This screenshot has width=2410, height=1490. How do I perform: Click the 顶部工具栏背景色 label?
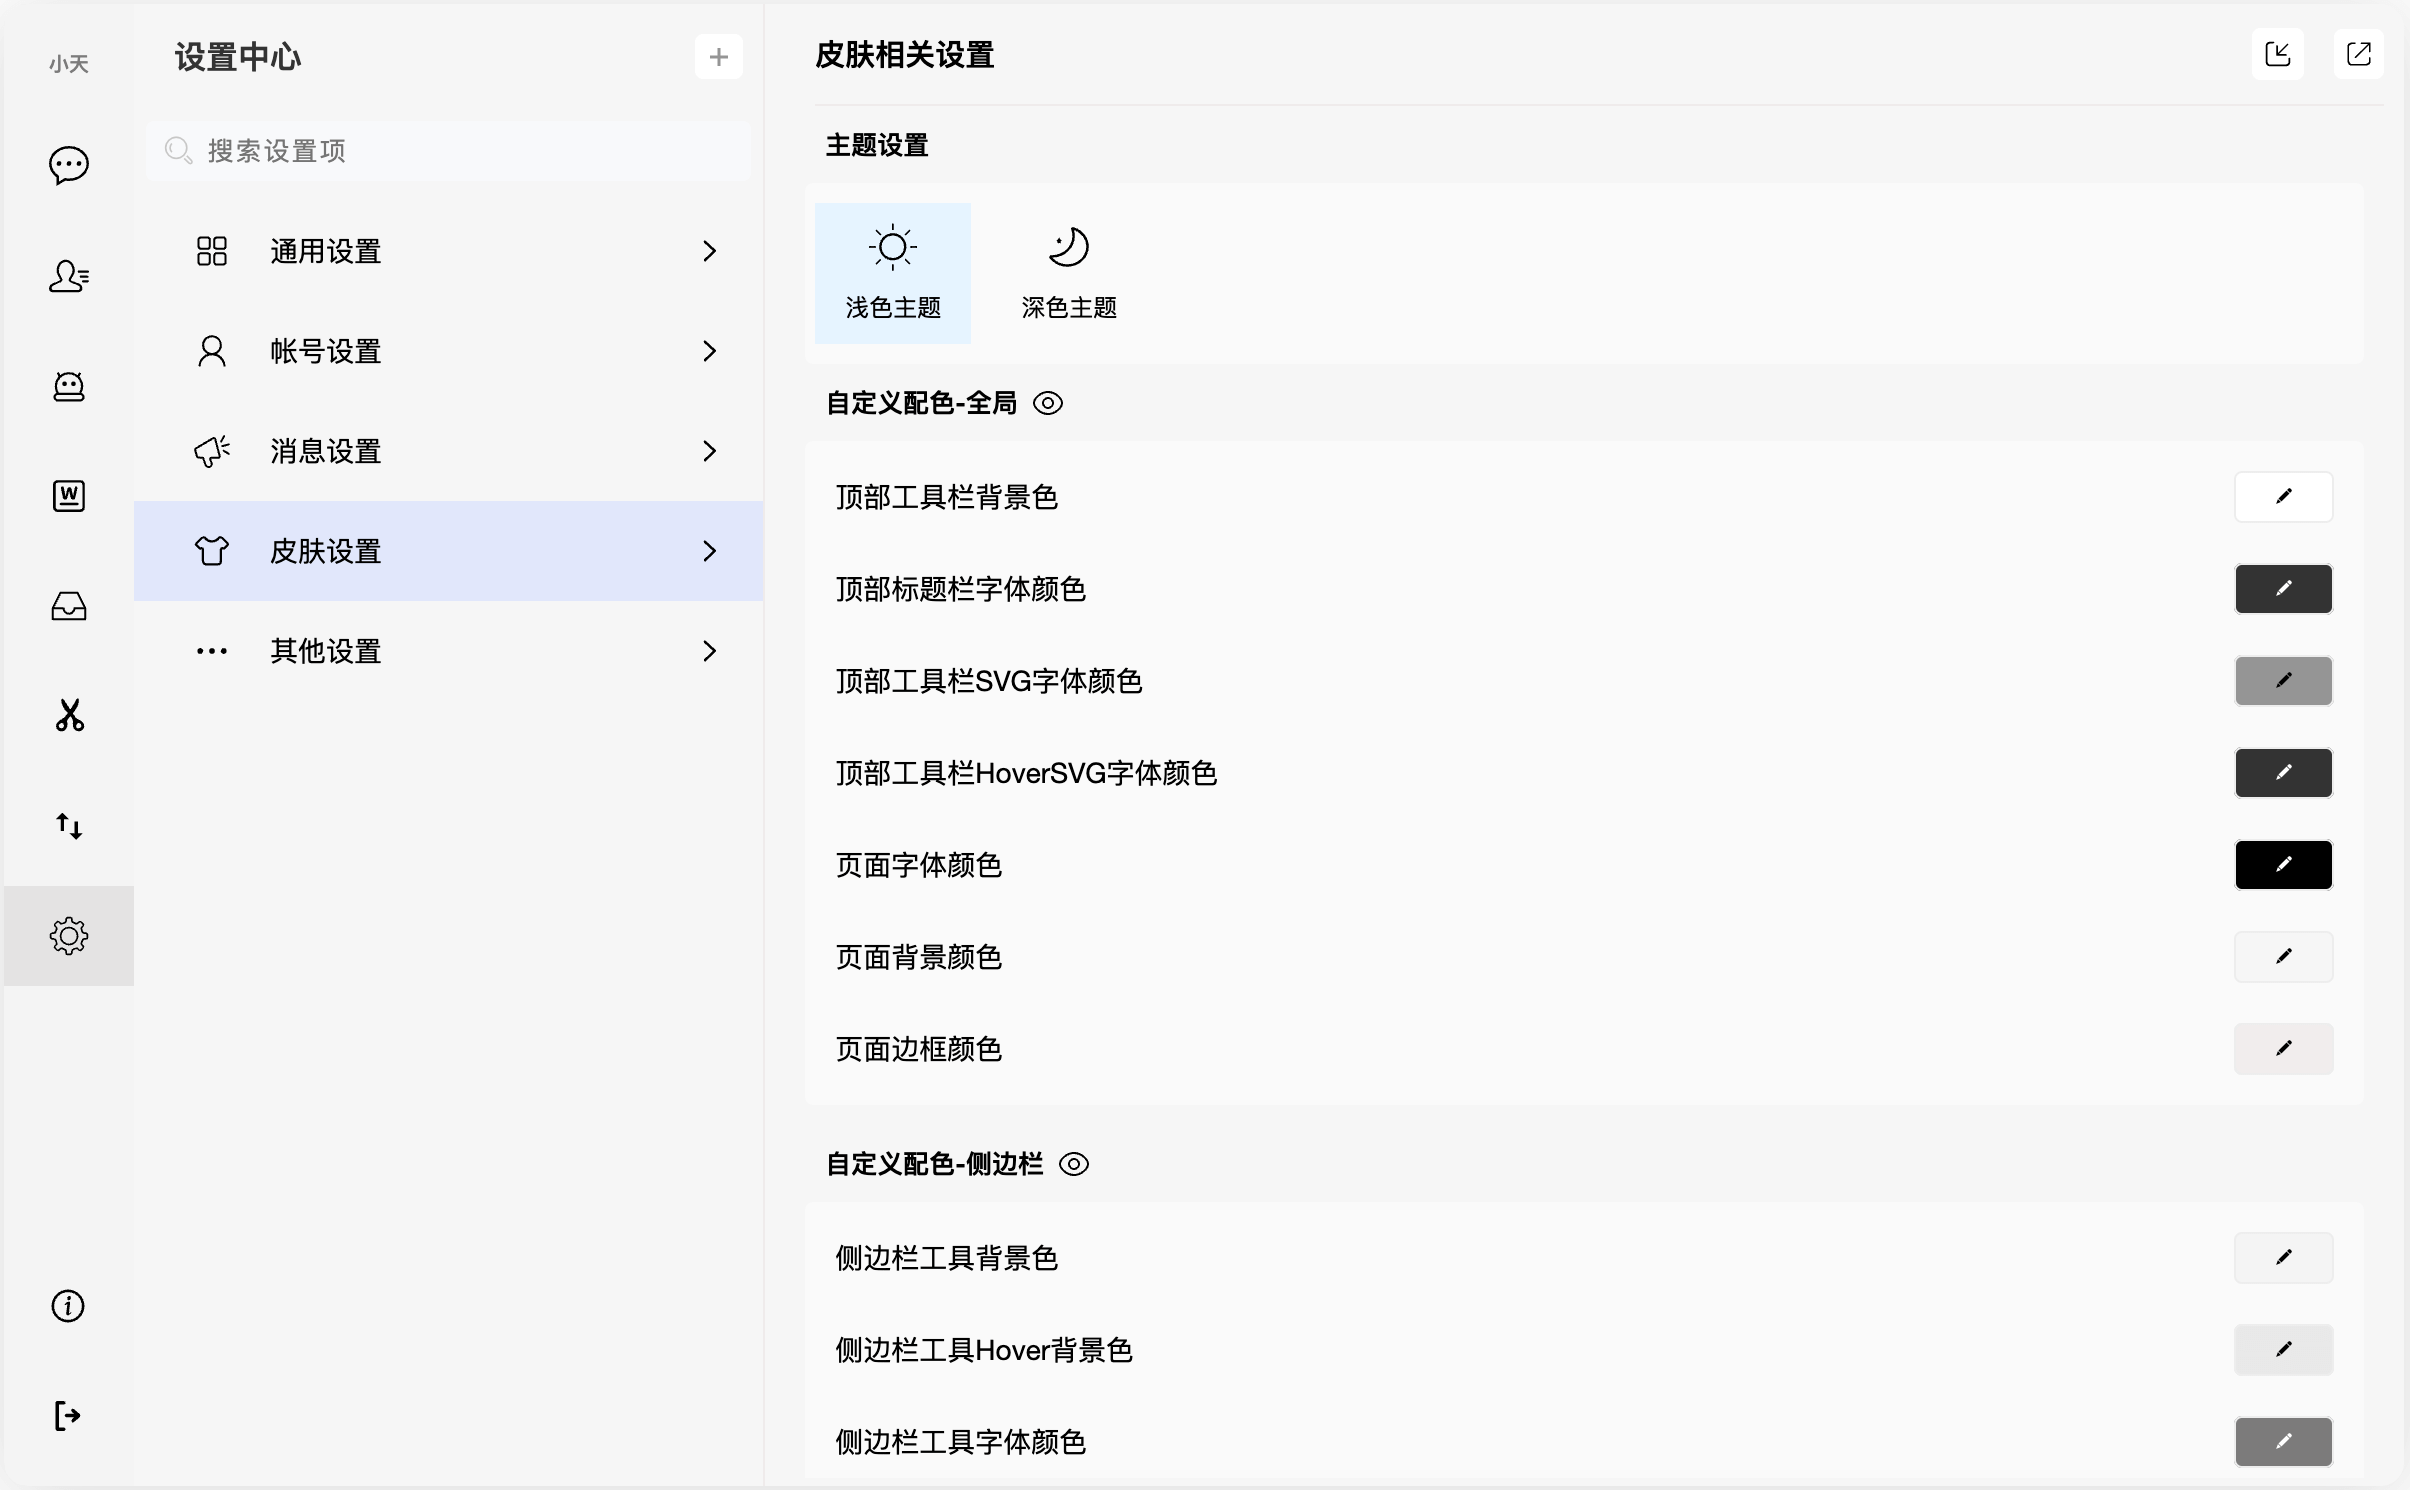coord(947,497)
